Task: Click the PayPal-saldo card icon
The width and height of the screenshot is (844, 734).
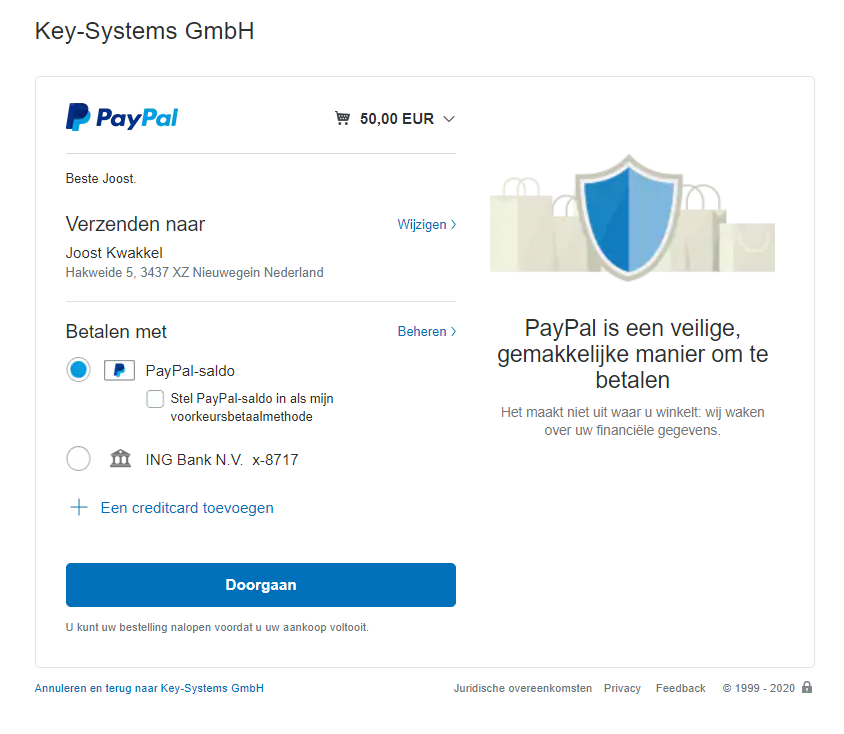Action: (x=119, y=371)
